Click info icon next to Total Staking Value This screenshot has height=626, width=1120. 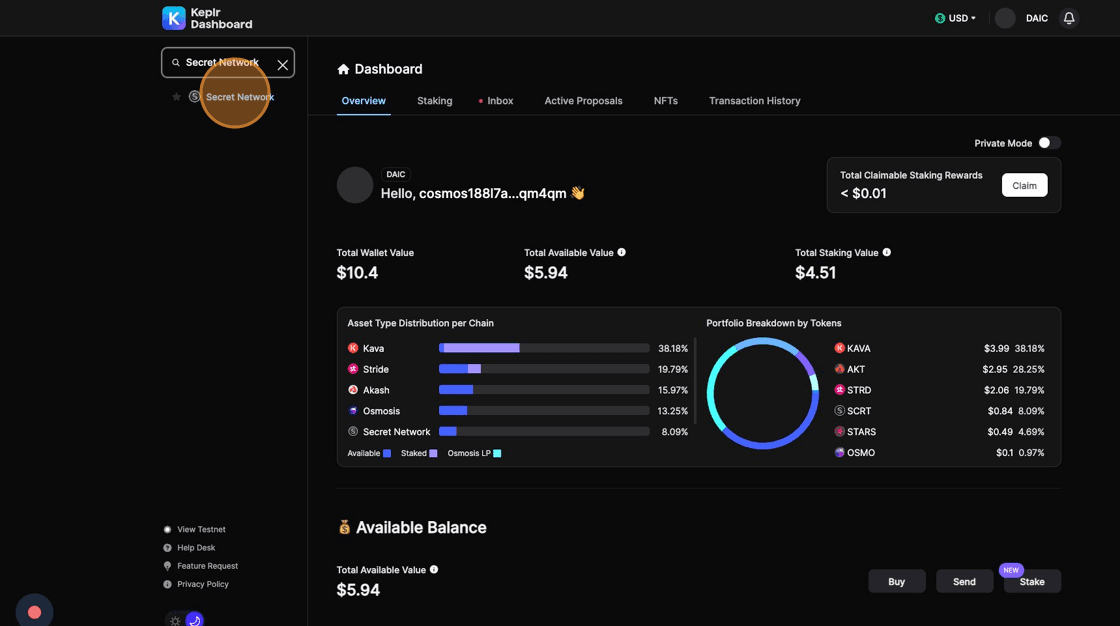[887, 252]
